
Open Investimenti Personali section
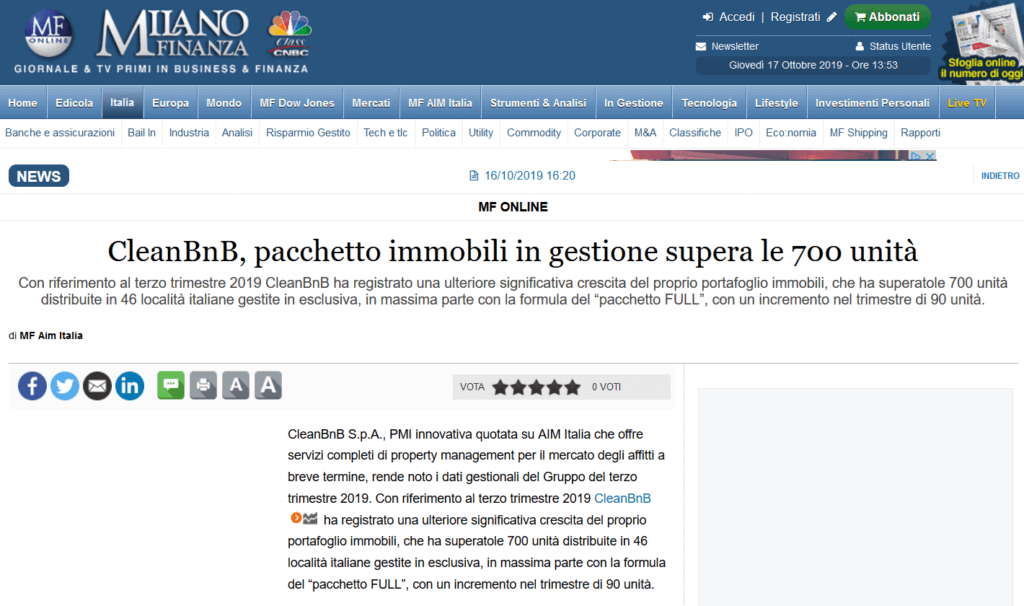click(872, 103)
